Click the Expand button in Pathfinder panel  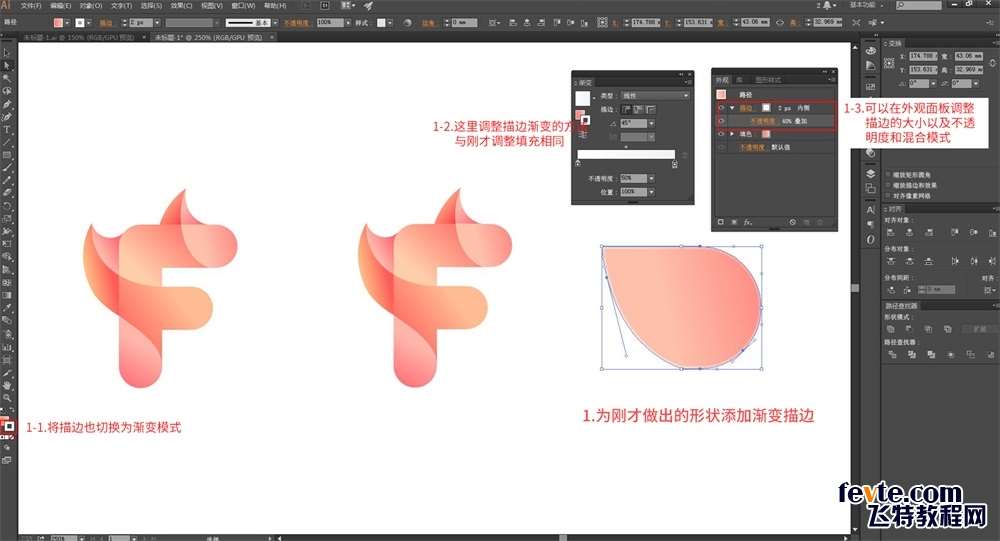click(x=980, y=329)
